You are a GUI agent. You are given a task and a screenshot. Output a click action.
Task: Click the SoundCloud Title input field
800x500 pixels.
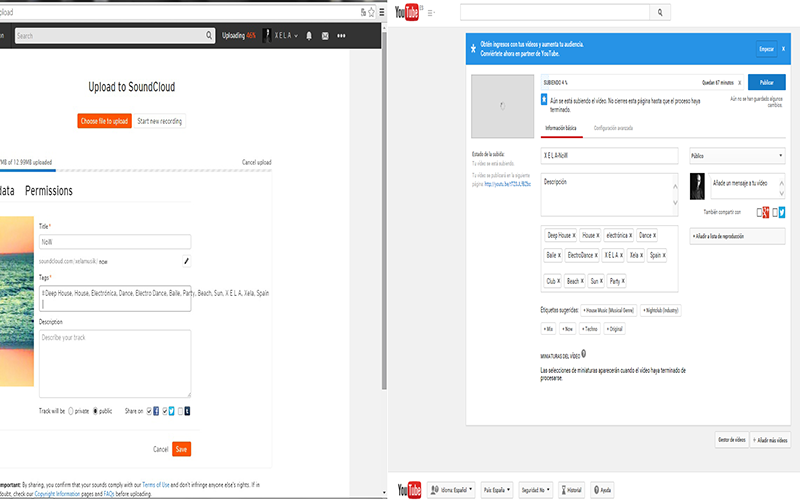click(115, 242)
